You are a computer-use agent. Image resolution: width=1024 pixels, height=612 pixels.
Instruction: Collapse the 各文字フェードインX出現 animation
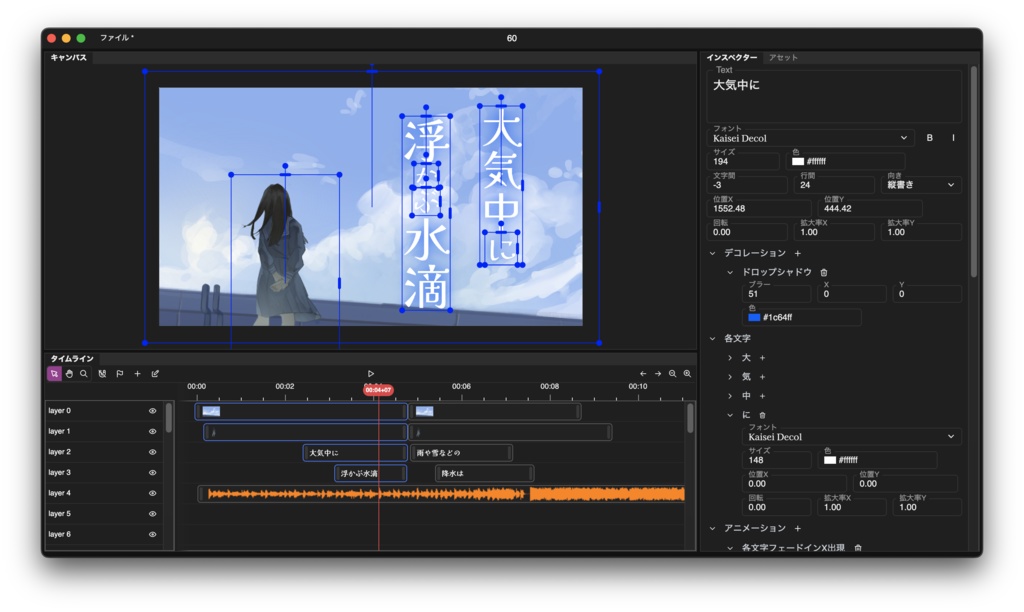pyautogui.click(x=730, y=548)
